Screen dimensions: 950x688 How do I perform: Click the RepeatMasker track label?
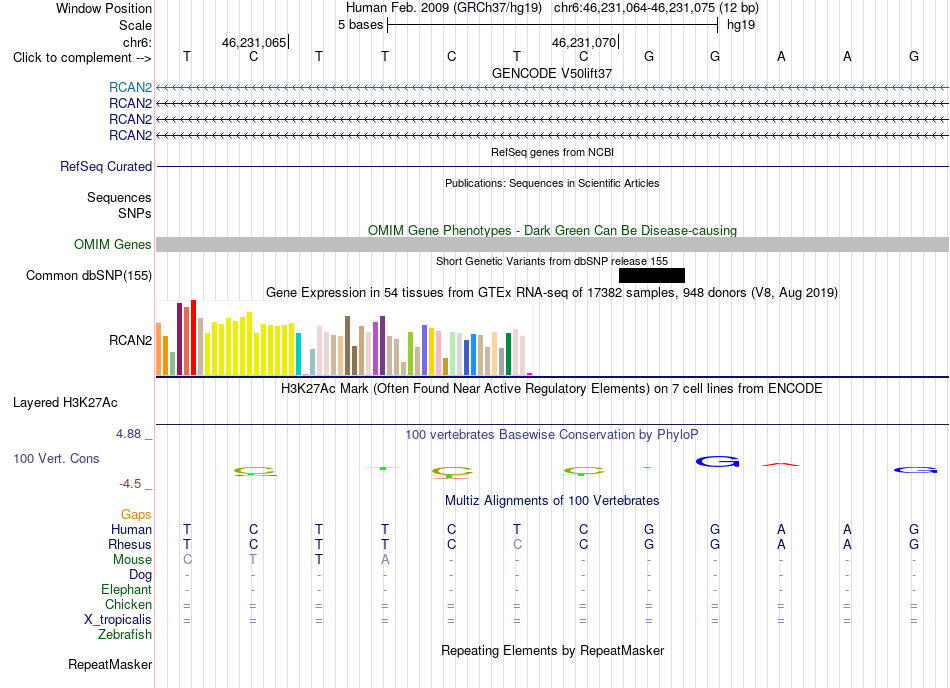[110, 664]
